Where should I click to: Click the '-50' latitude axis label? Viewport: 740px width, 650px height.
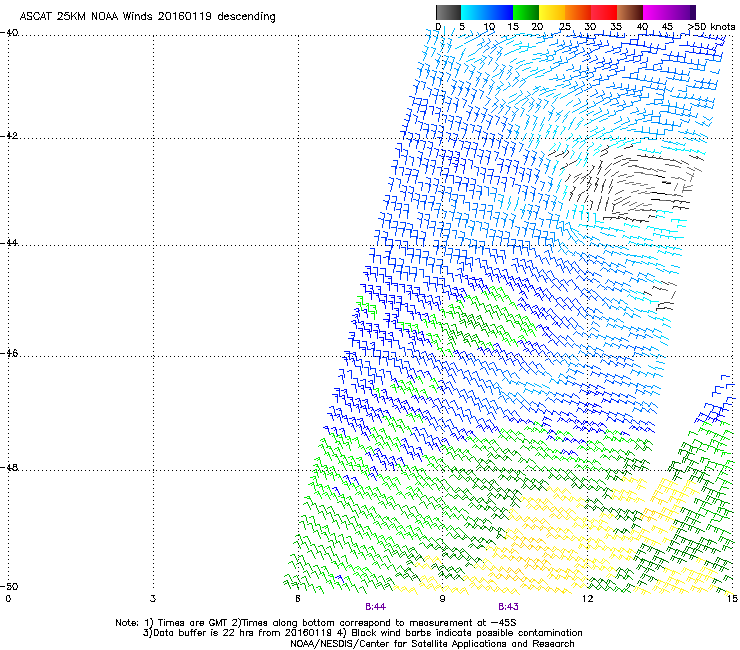(9, 586)
